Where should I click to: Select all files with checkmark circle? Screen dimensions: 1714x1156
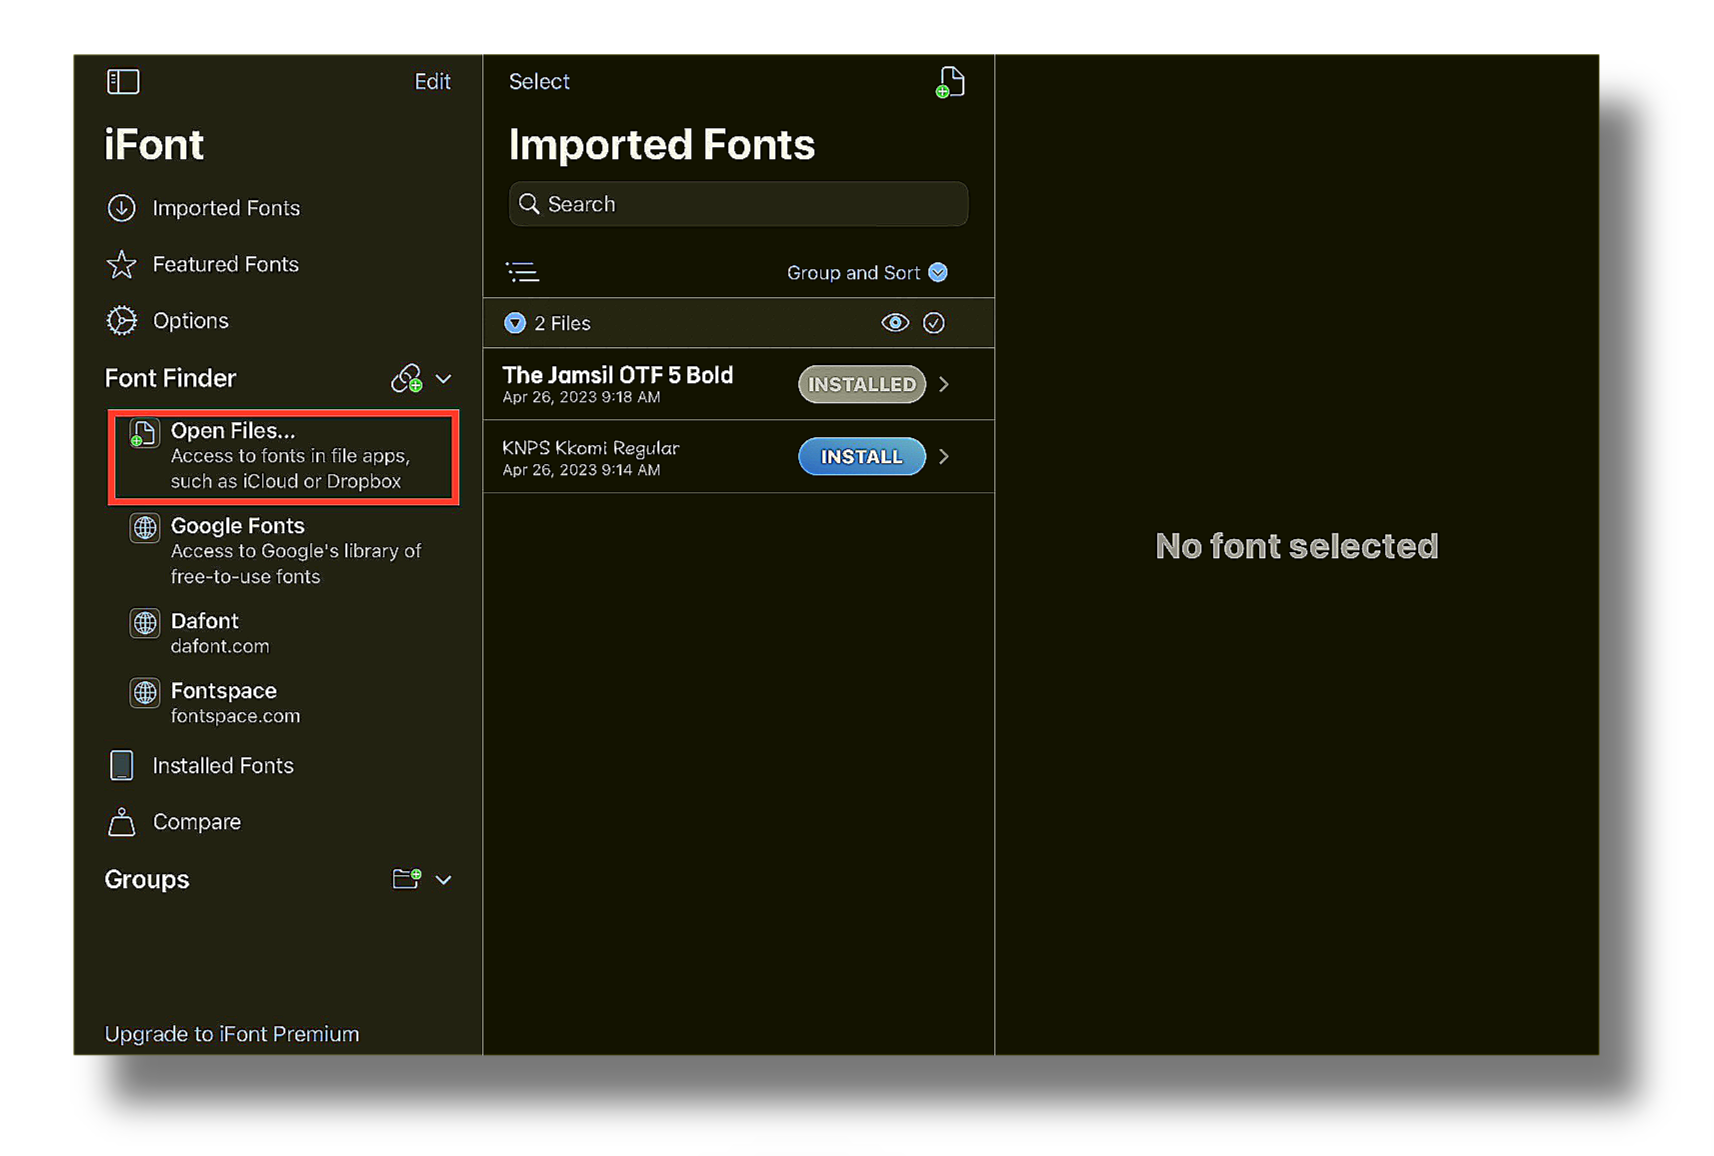coord(934,323)
